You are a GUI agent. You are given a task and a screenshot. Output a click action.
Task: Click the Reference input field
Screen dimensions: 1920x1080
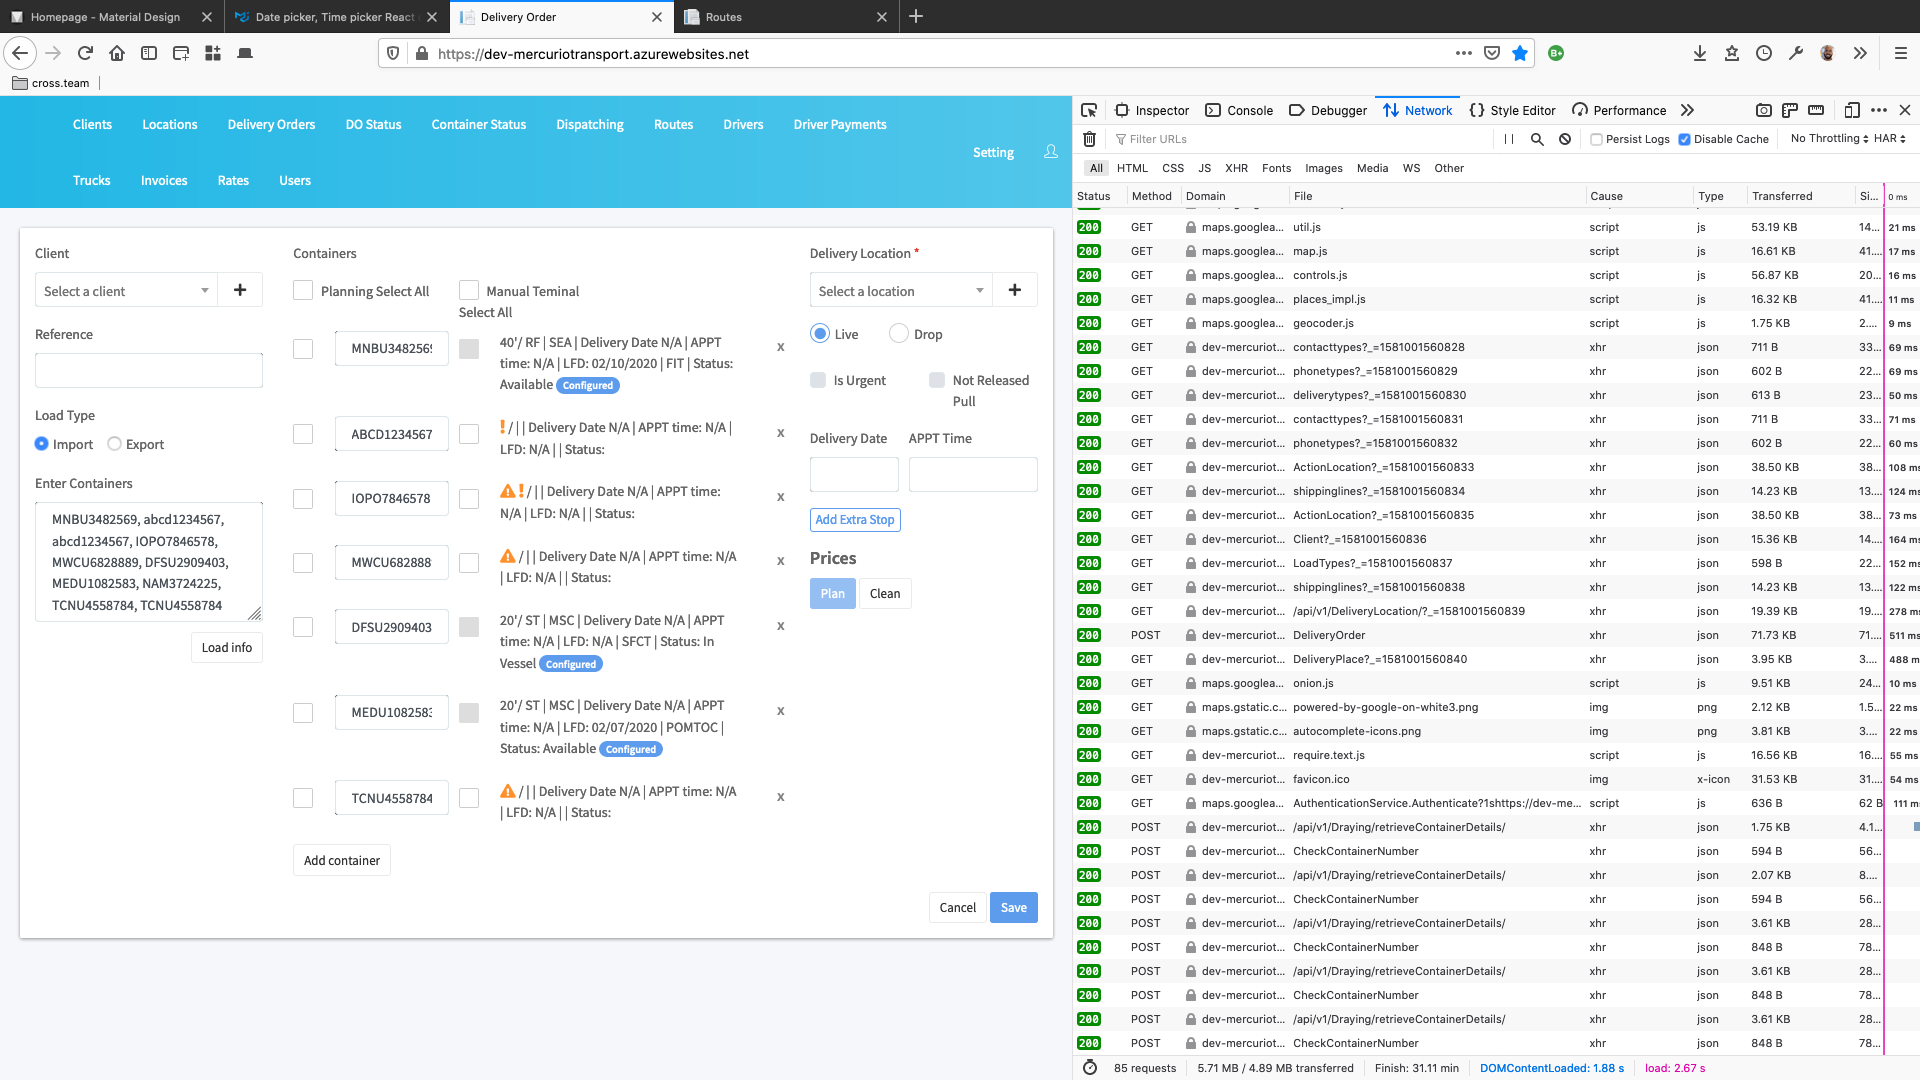(149, 370)
